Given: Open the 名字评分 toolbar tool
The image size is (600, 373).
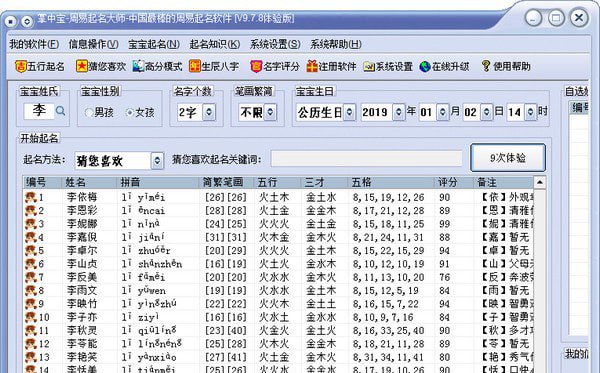Looking at the screenshot, I should point(275,67).
